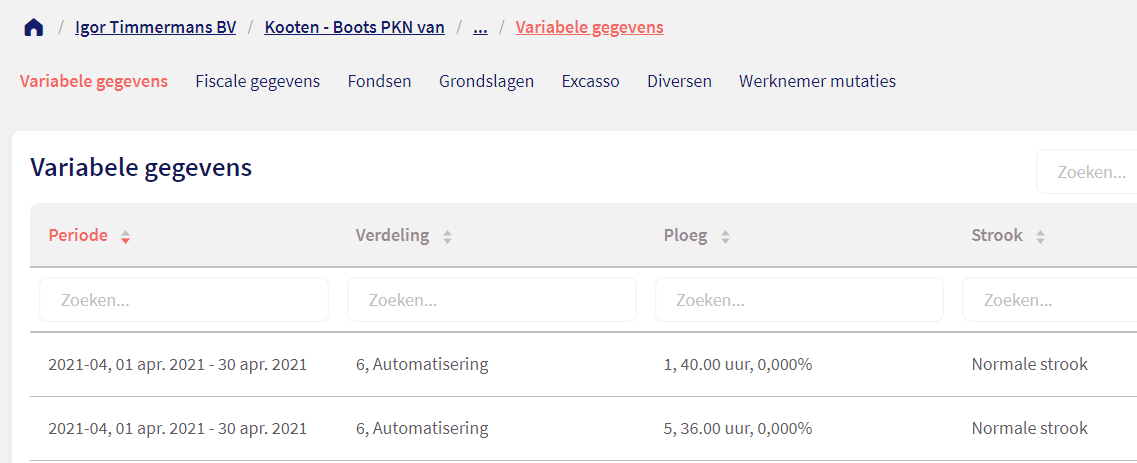Click Variabele gegevens breadcrumb link

589,28
